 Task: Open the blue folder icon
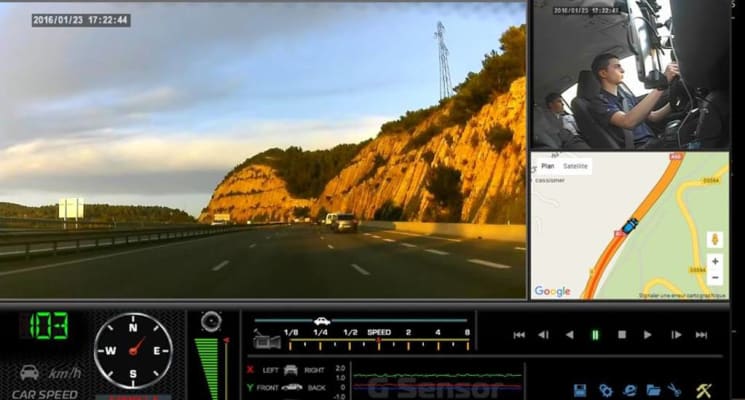653,390
